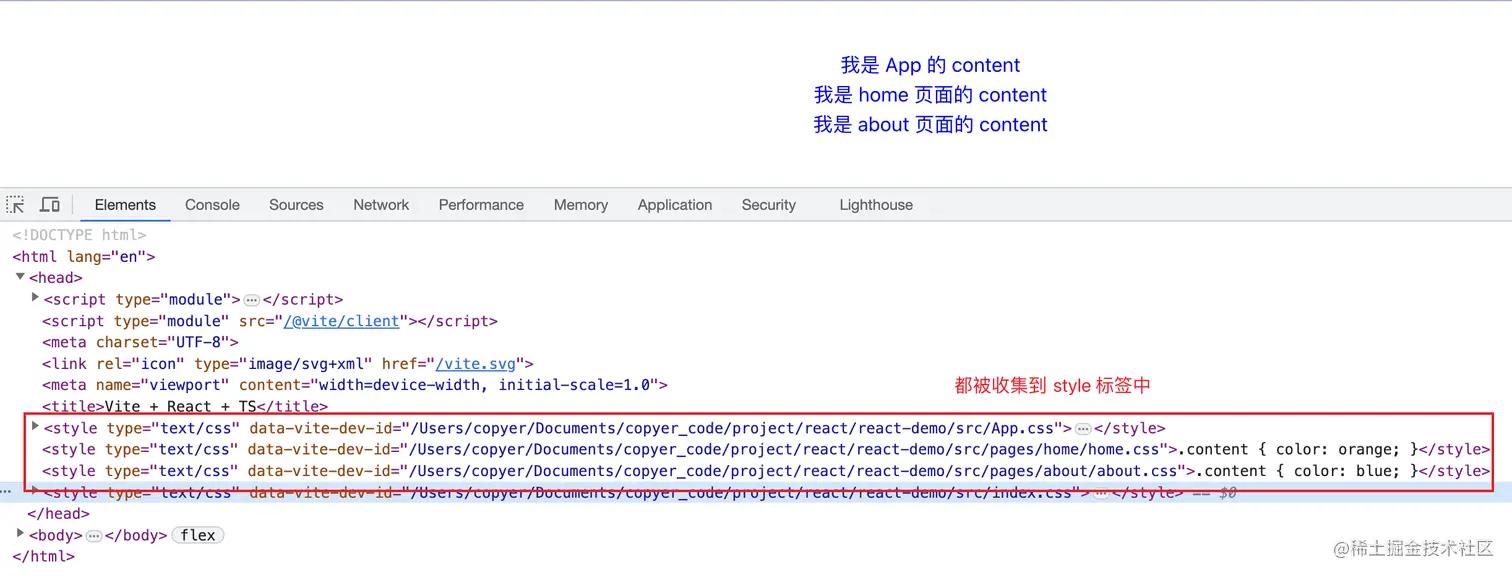Open the /@vite/client script link
This screenshot has width=1512, height=577.
click(x=344, y=321)
